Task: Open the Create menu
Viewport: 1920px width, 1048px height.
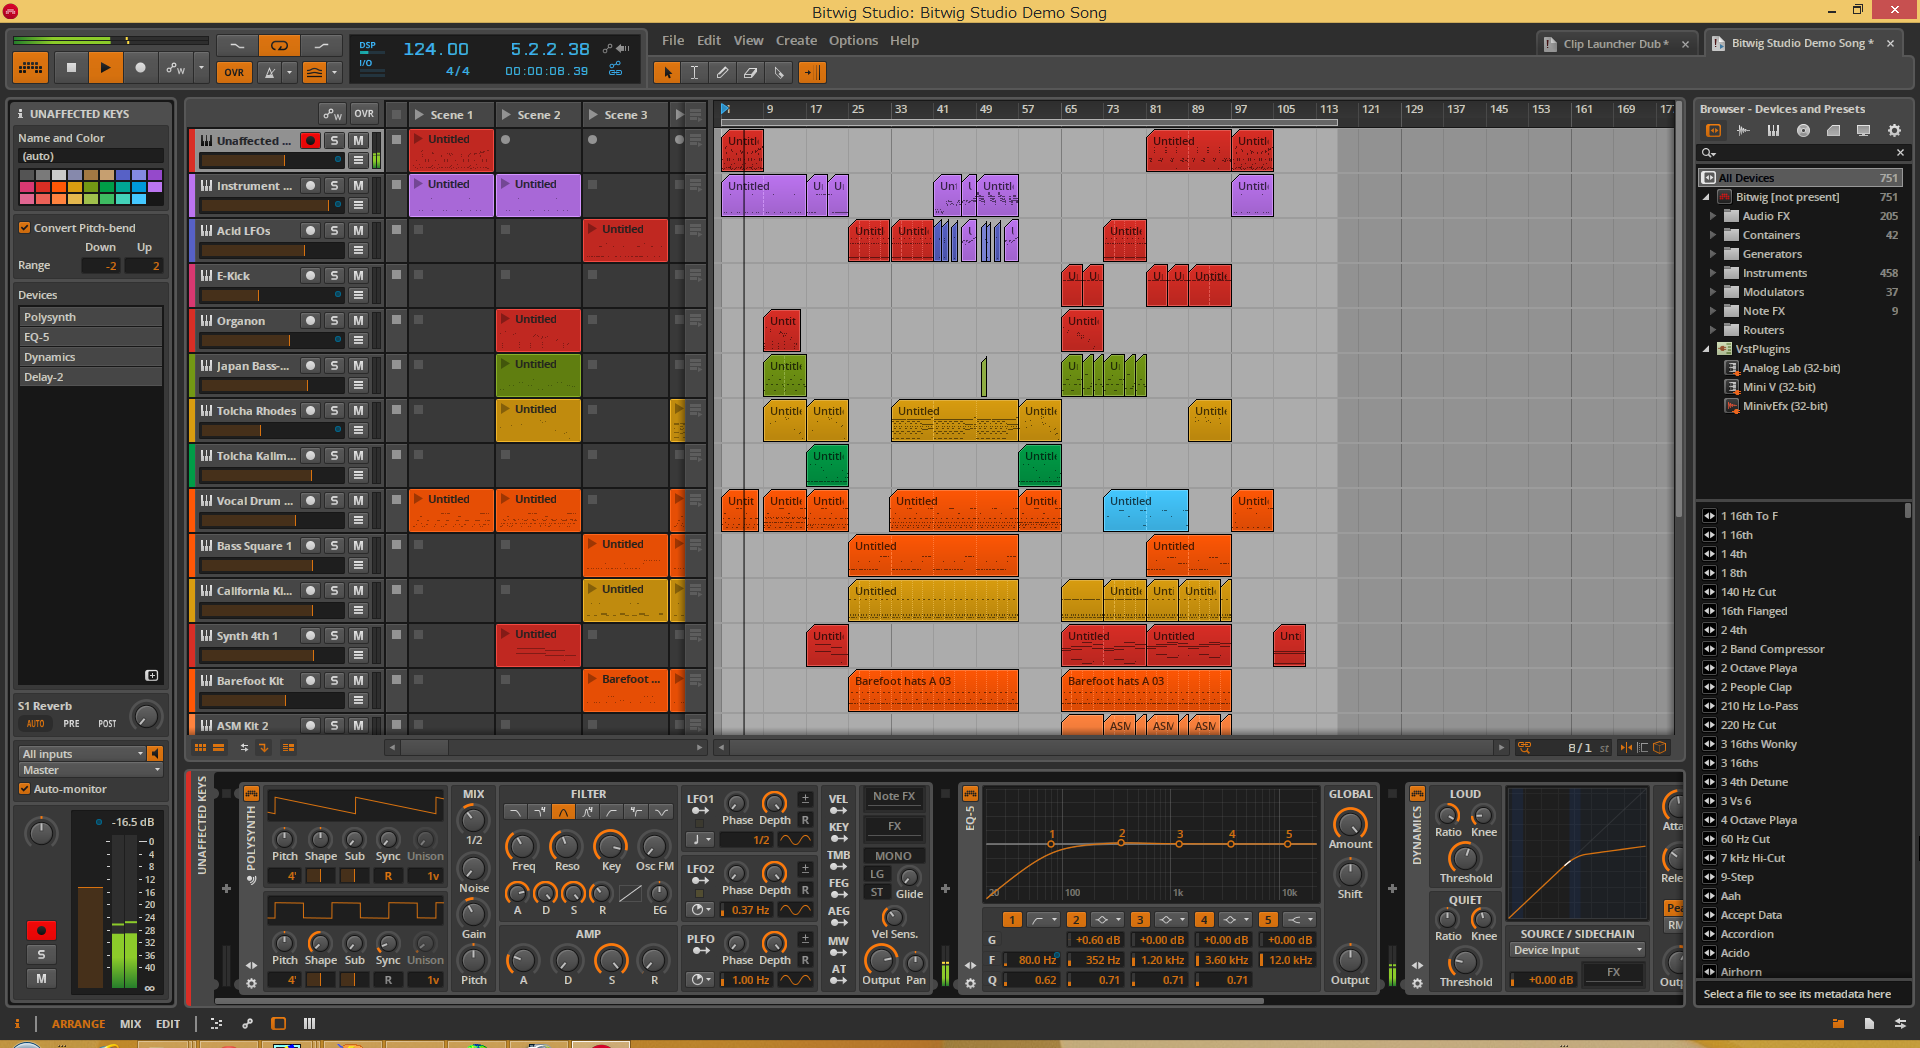Action: click(x=796, y=41)
